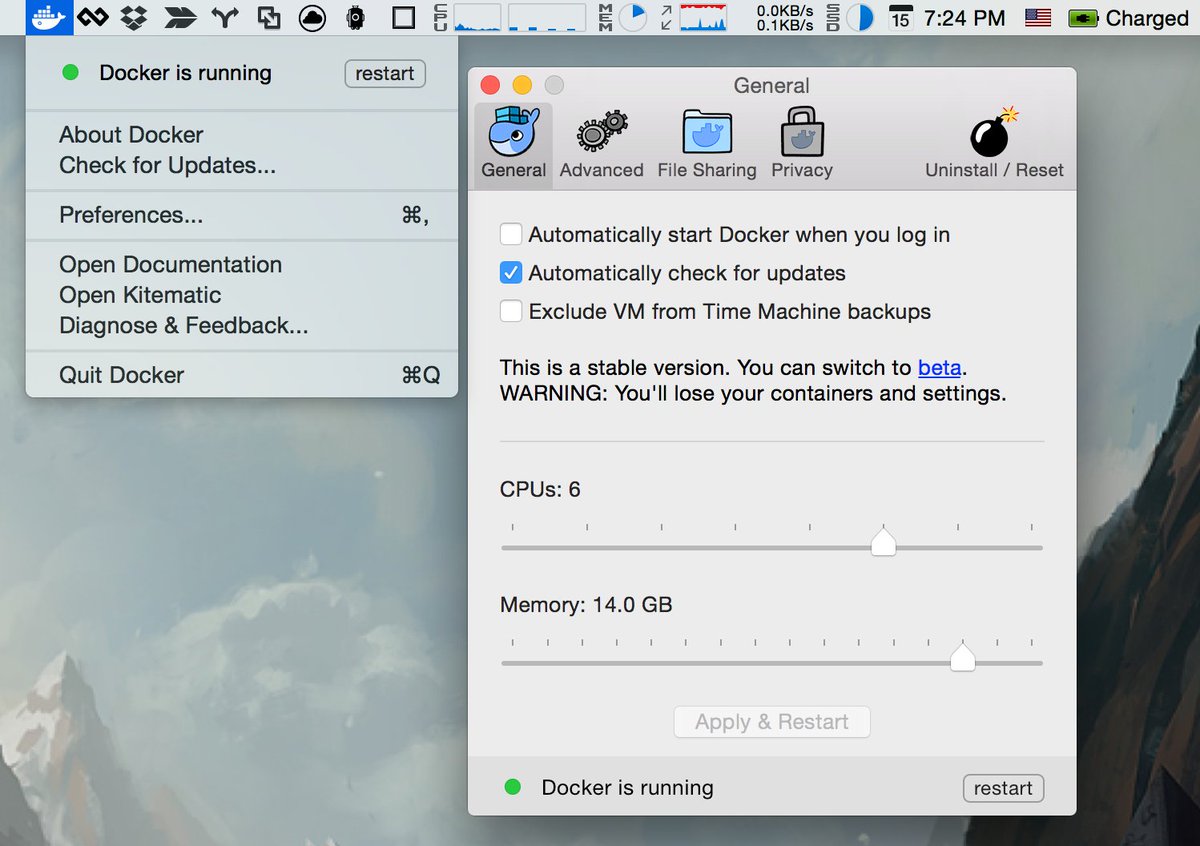Image resolution: width=1200 pixels, height=846 pixels.
Task: Open the General preferences tab
Action: pyautogui.click(x=513, y=144)
